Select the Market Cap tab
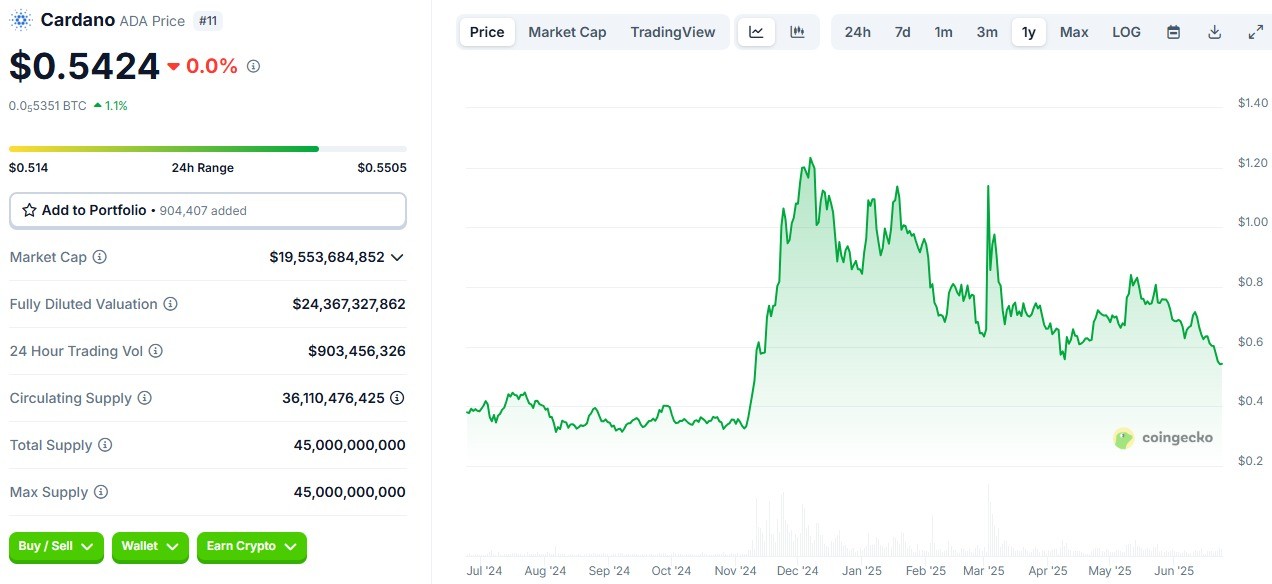The image size is (1272, 584). pos(567,32)
